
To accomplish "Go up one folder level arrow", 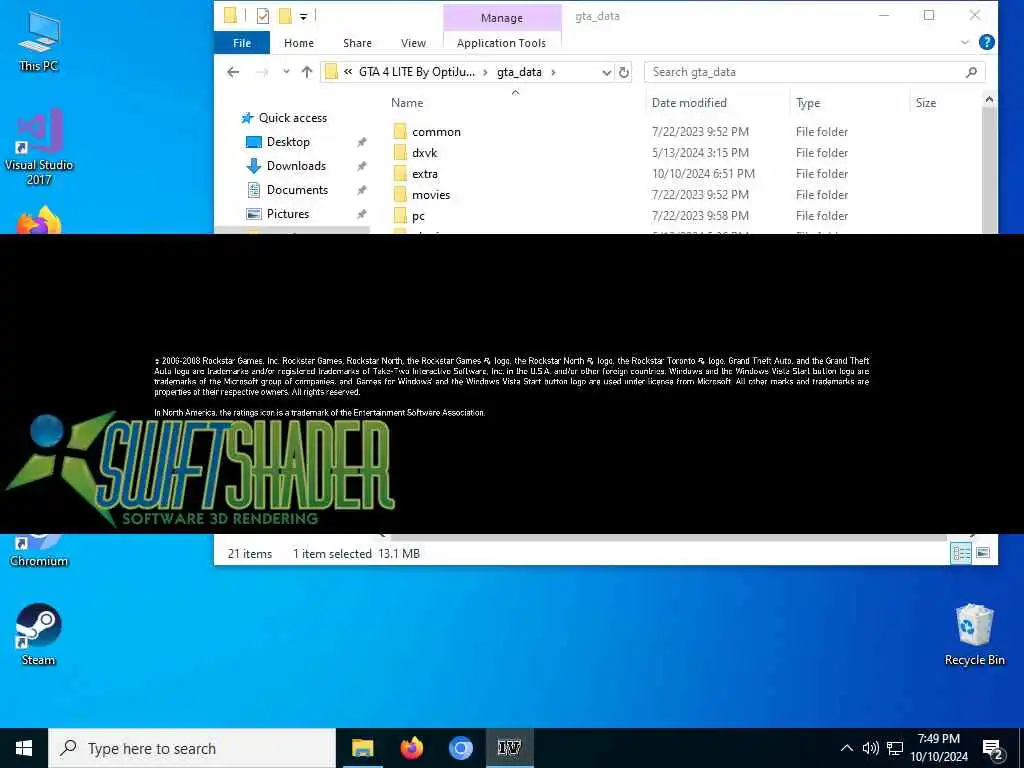I will 307,72.
